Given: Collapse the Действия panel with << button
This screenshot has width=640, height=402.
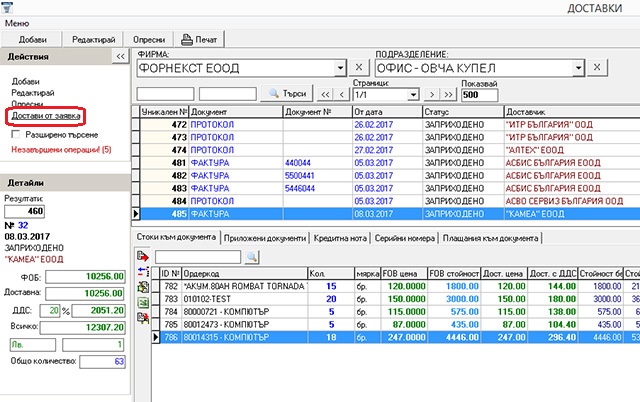Looking at the screenshot, I should click(120, 56).
